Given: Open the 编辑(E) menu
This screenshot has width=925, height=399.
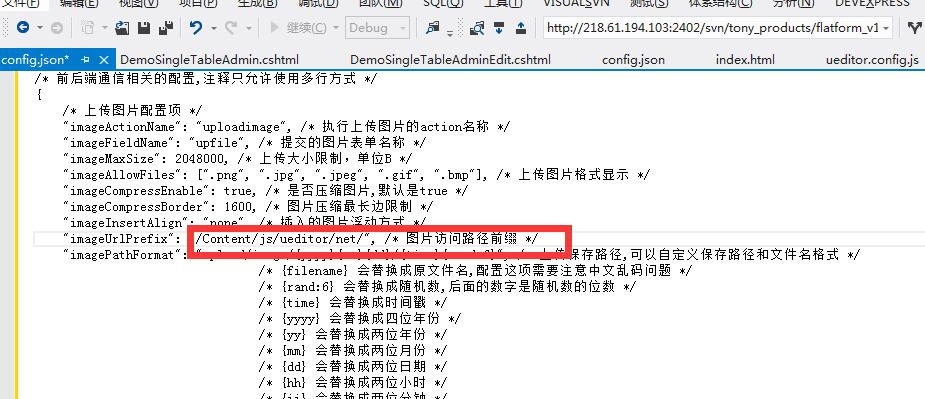Looking at the screenshot, I should (79, 3).
